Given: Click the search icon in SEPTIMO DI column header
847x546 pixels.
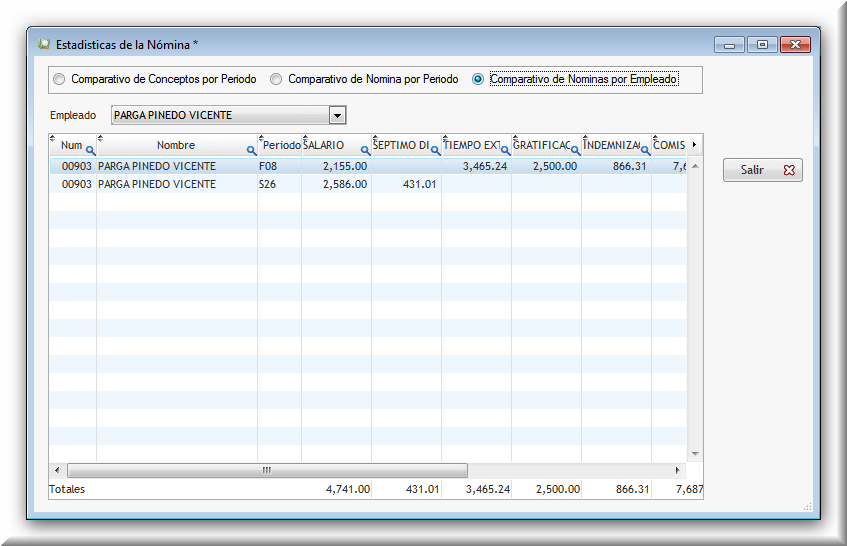Looking at the screenshot, I should click(435, 151).
